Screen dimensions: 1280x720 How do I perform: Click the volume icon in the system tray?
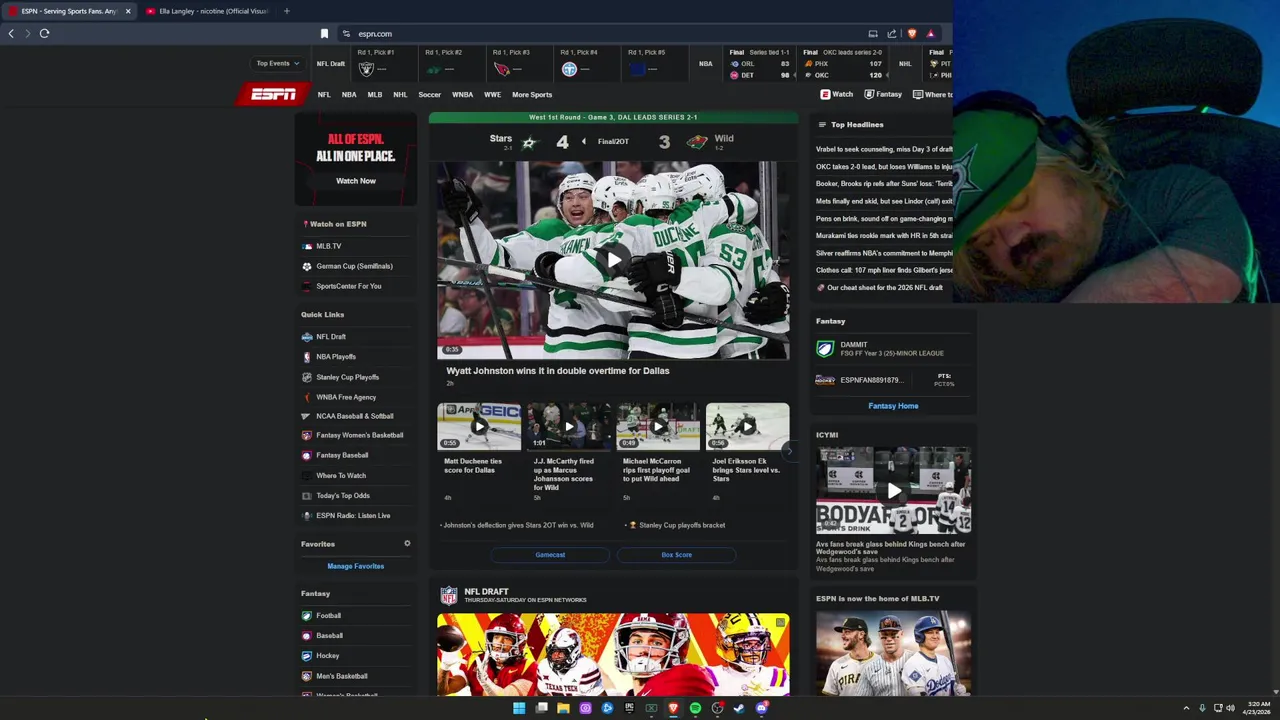coord(1230,708)
